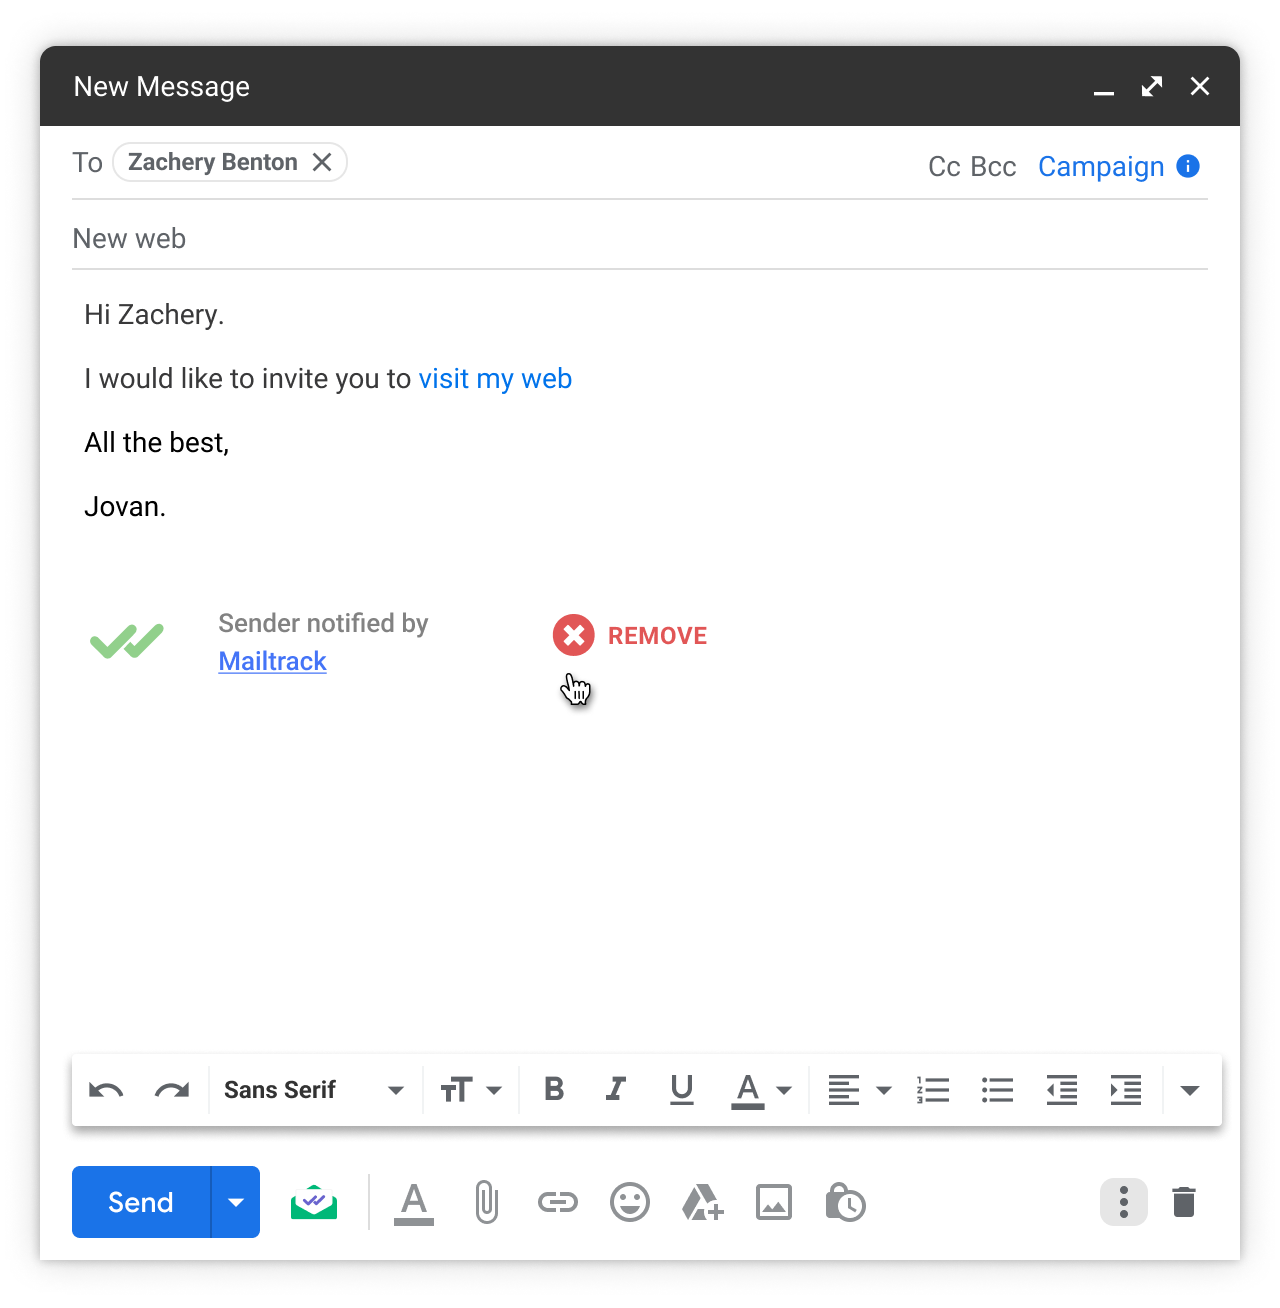Click the red REMOVE signature button
1280x1308 pixels.
pos(631,636)
